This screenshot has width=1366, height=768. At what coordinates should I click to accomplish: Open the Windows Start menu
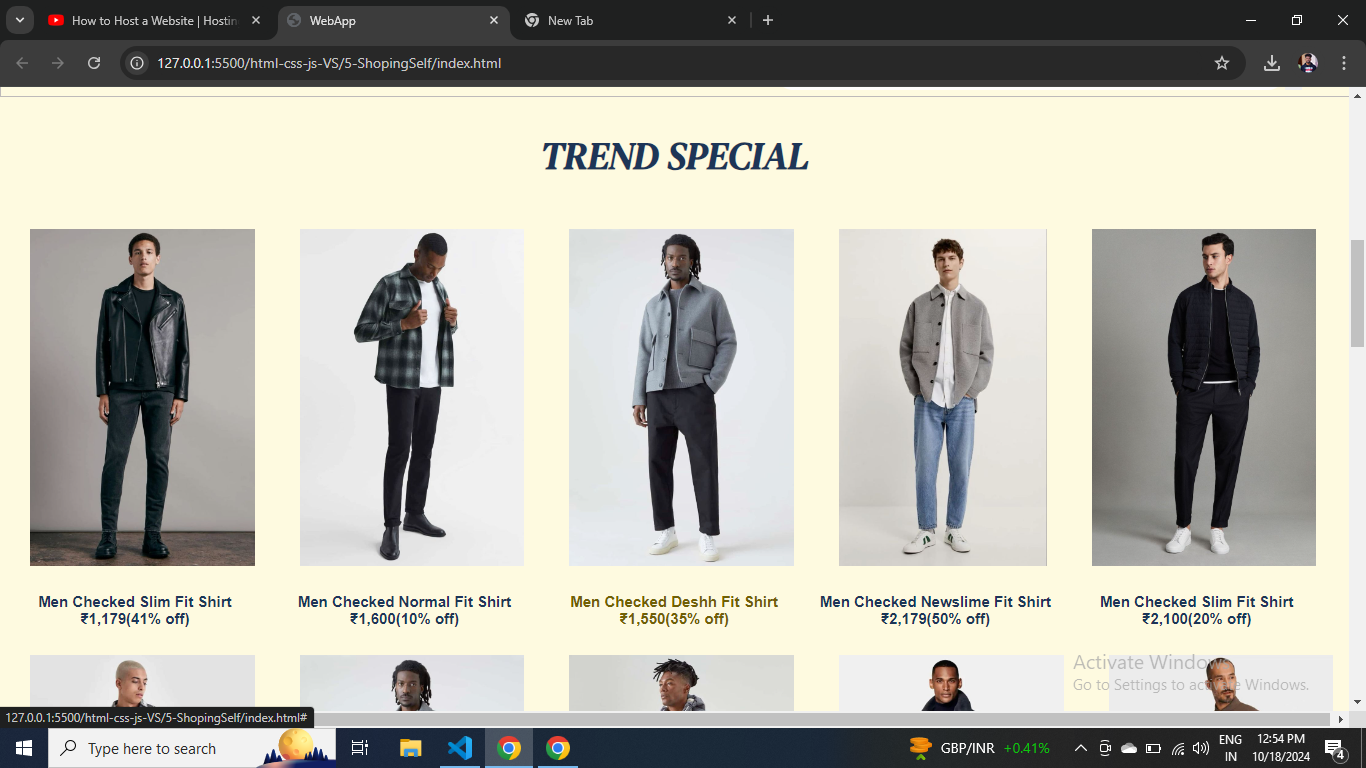pos(24,748)
